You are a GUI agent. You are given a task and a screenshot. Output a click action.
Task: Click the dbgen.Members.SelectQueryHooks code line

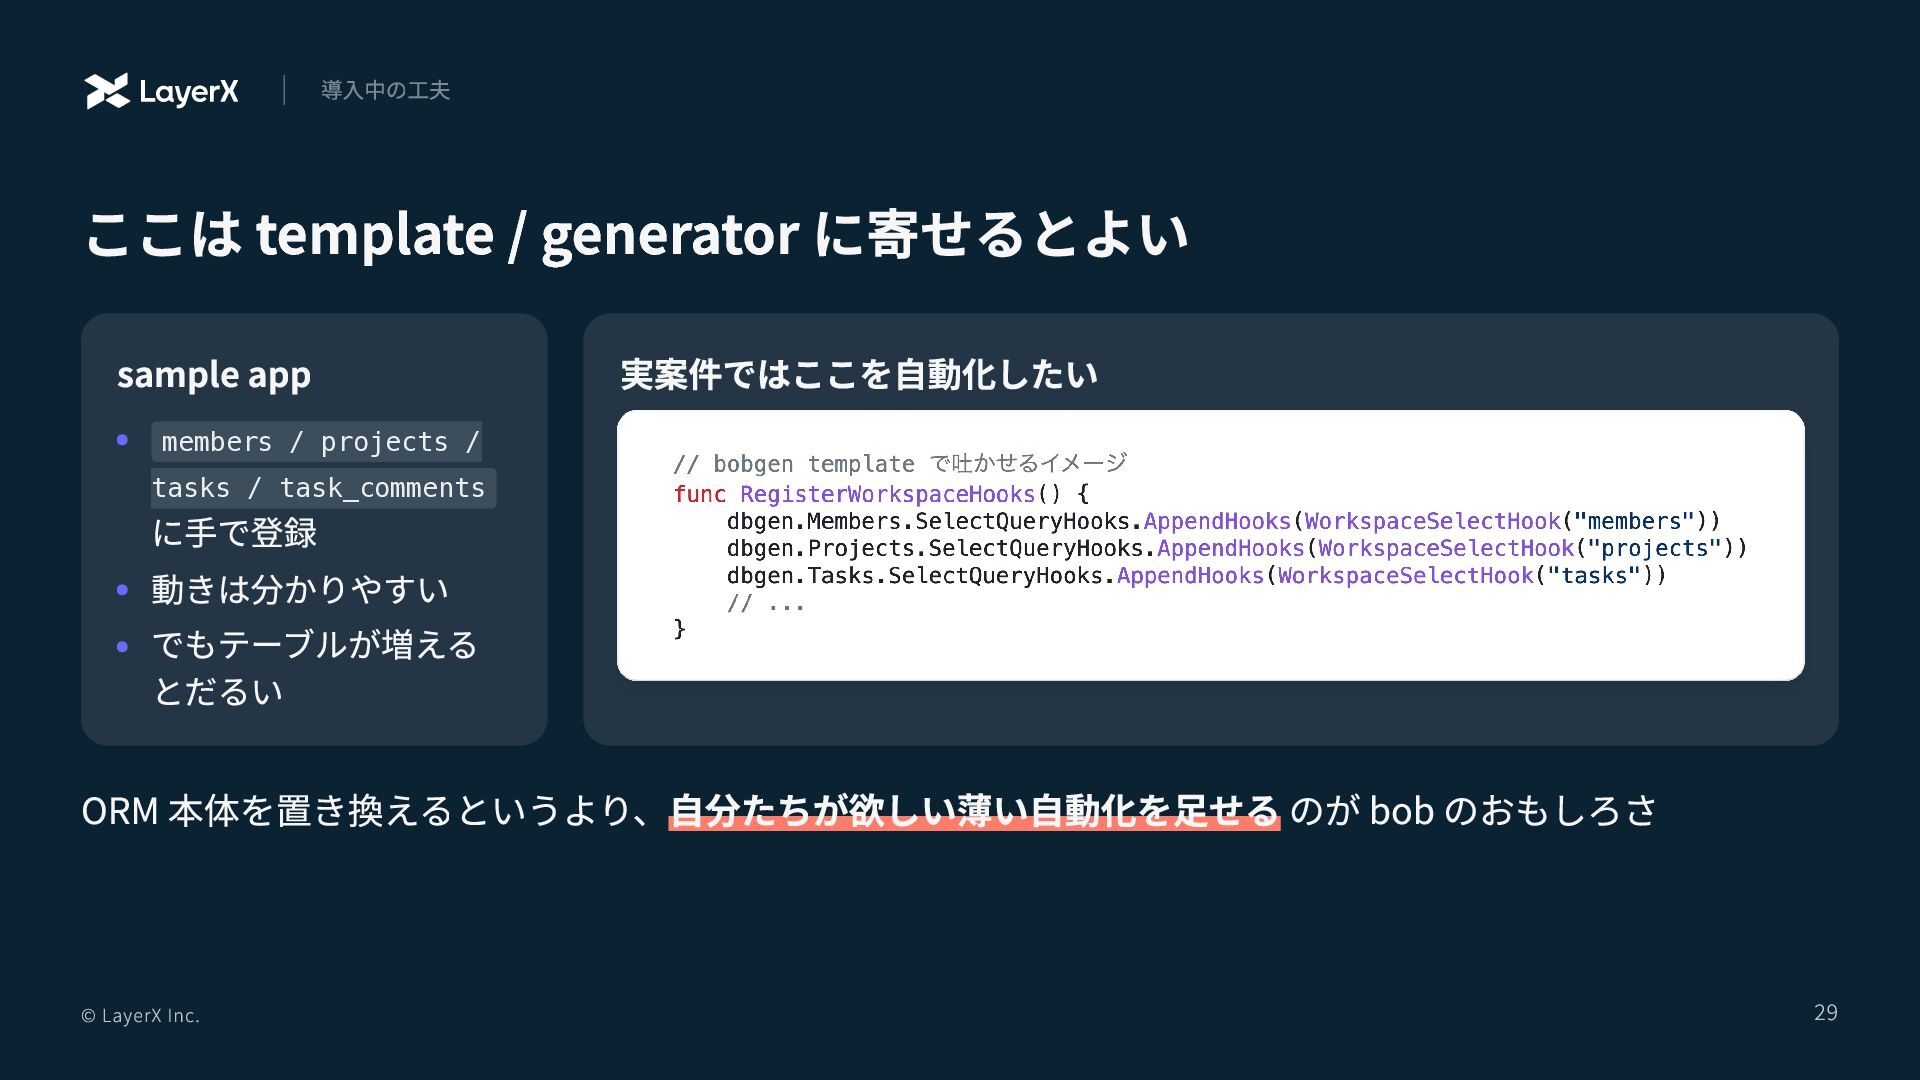1222,521
